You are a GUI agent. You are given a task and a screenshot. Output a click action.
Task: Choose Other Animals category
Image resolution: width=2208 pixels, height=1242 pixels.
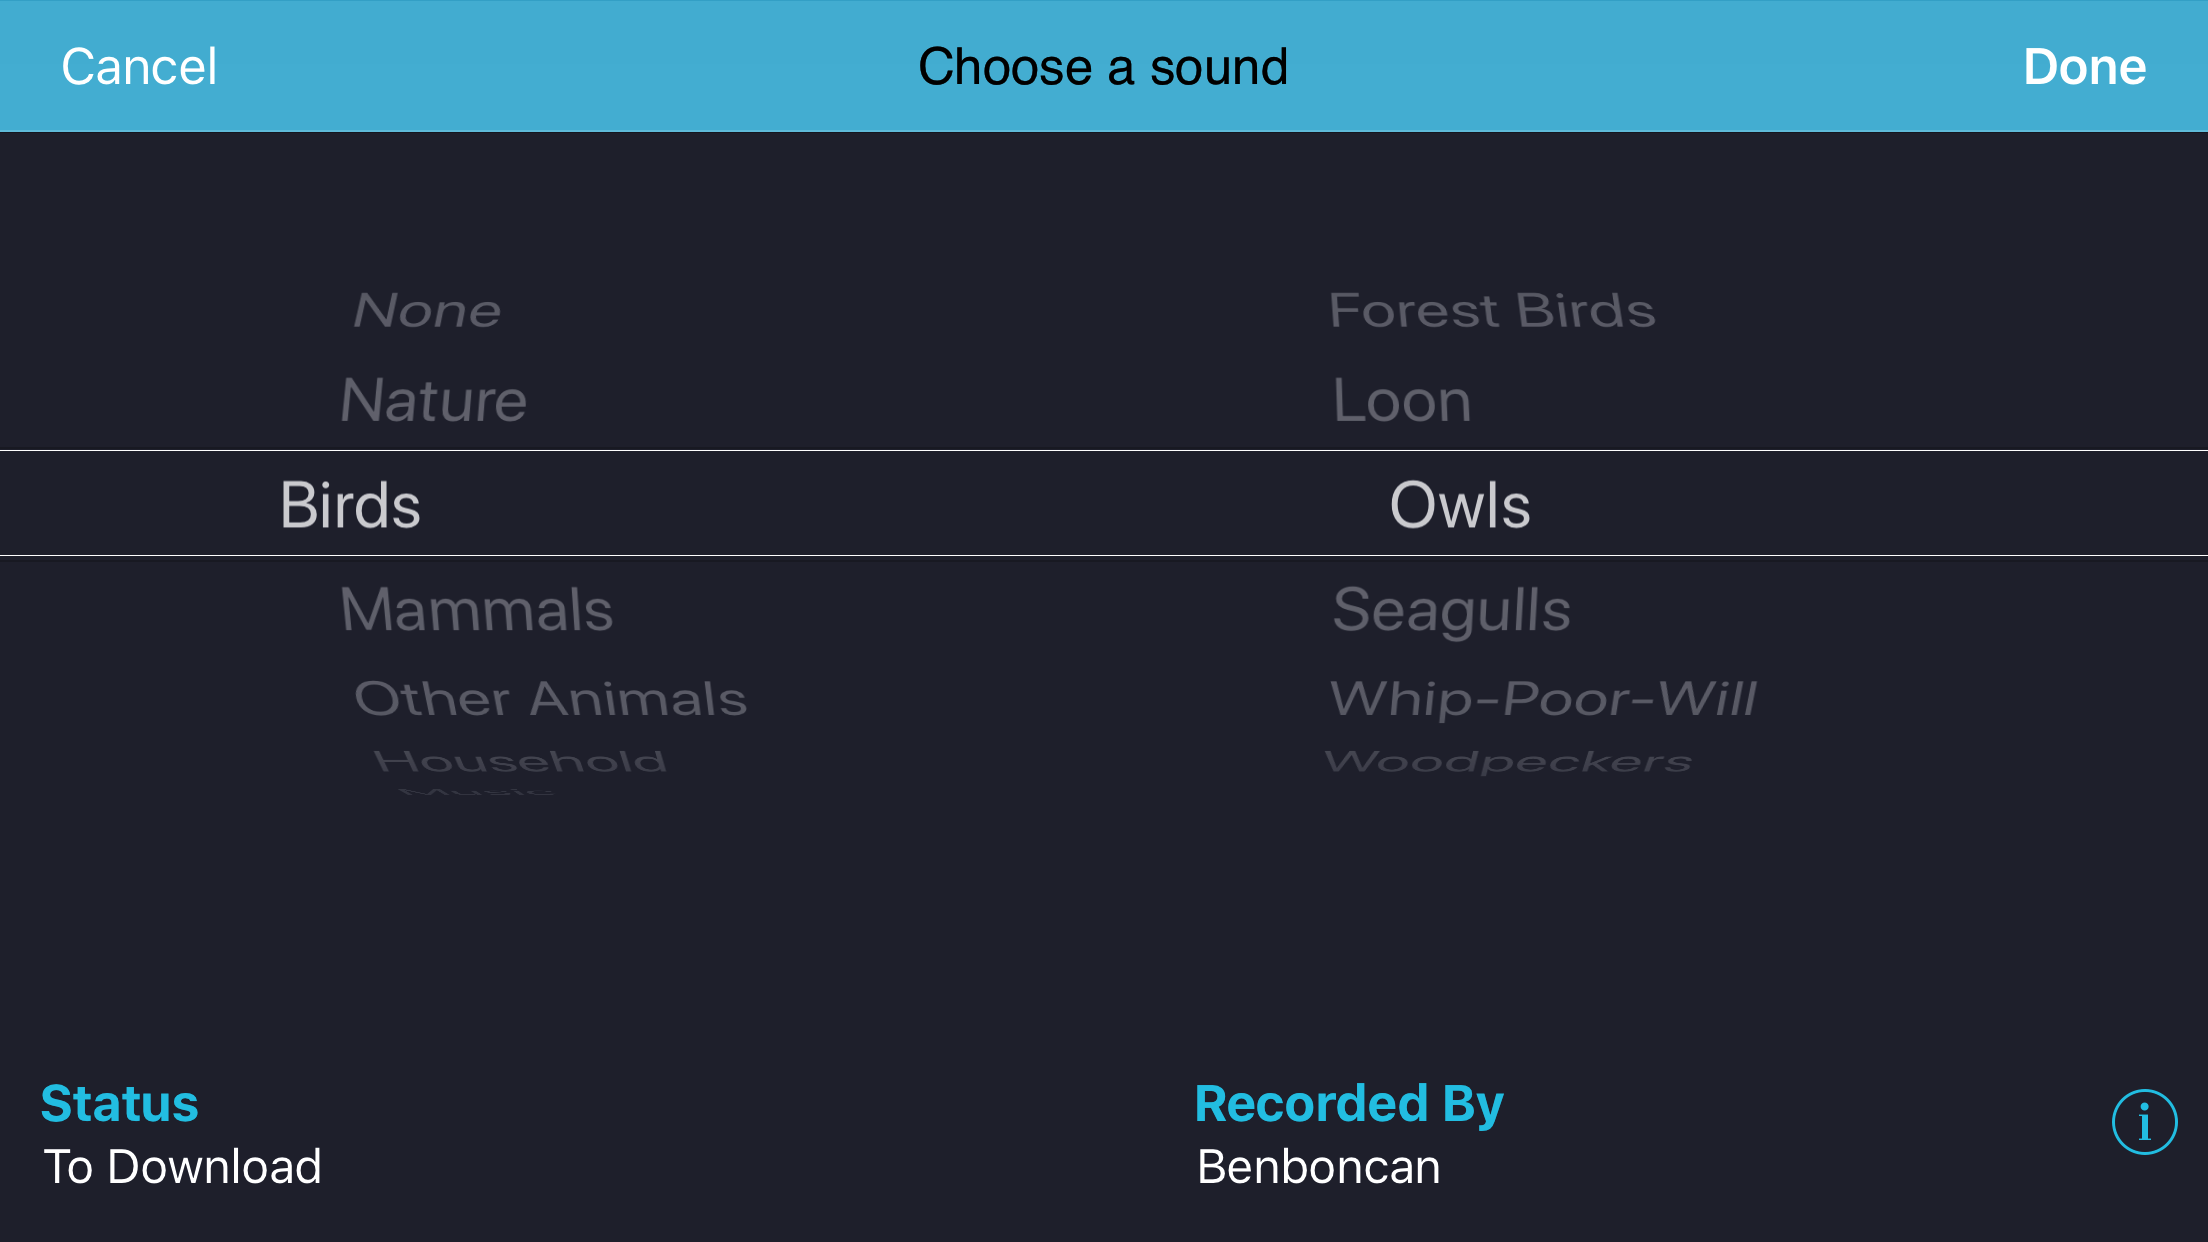550,698
